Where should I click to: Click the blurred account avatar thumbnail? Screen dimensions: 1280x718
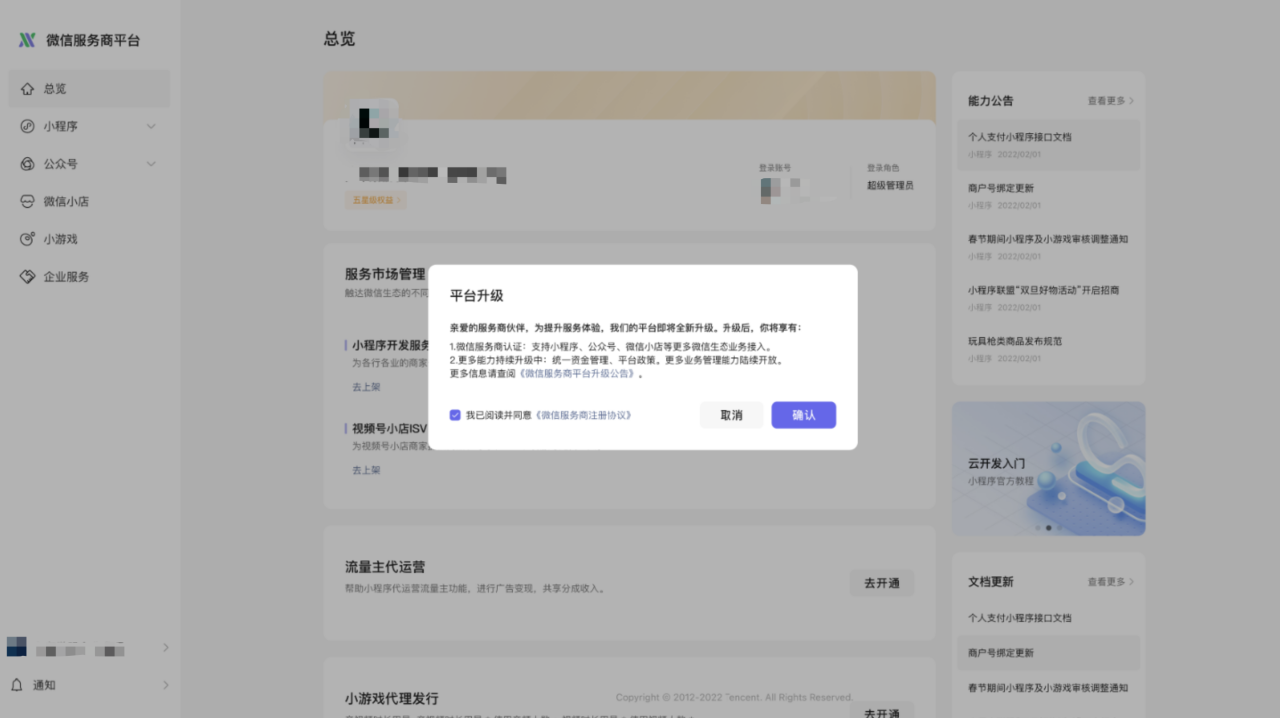click(x=372, y=123)
